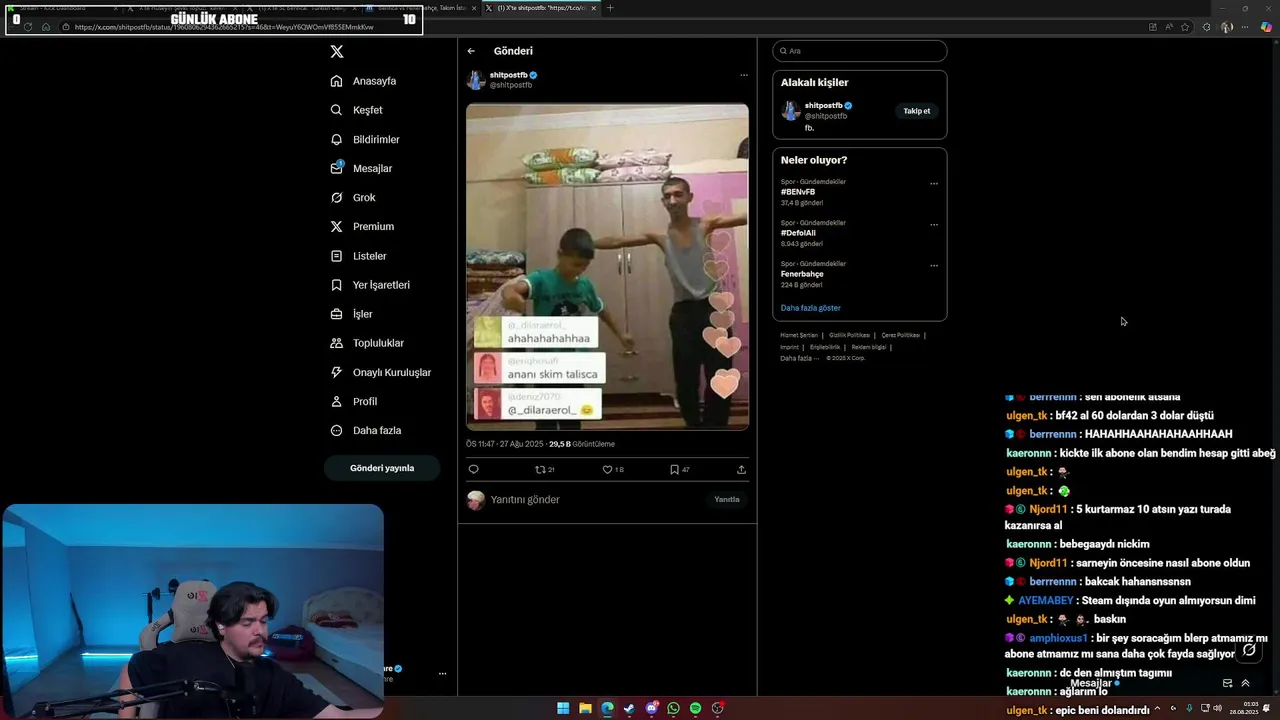1280x720 pixels.
Task: Expand Daha fazla sidebar menu
Action: [366, 430]
